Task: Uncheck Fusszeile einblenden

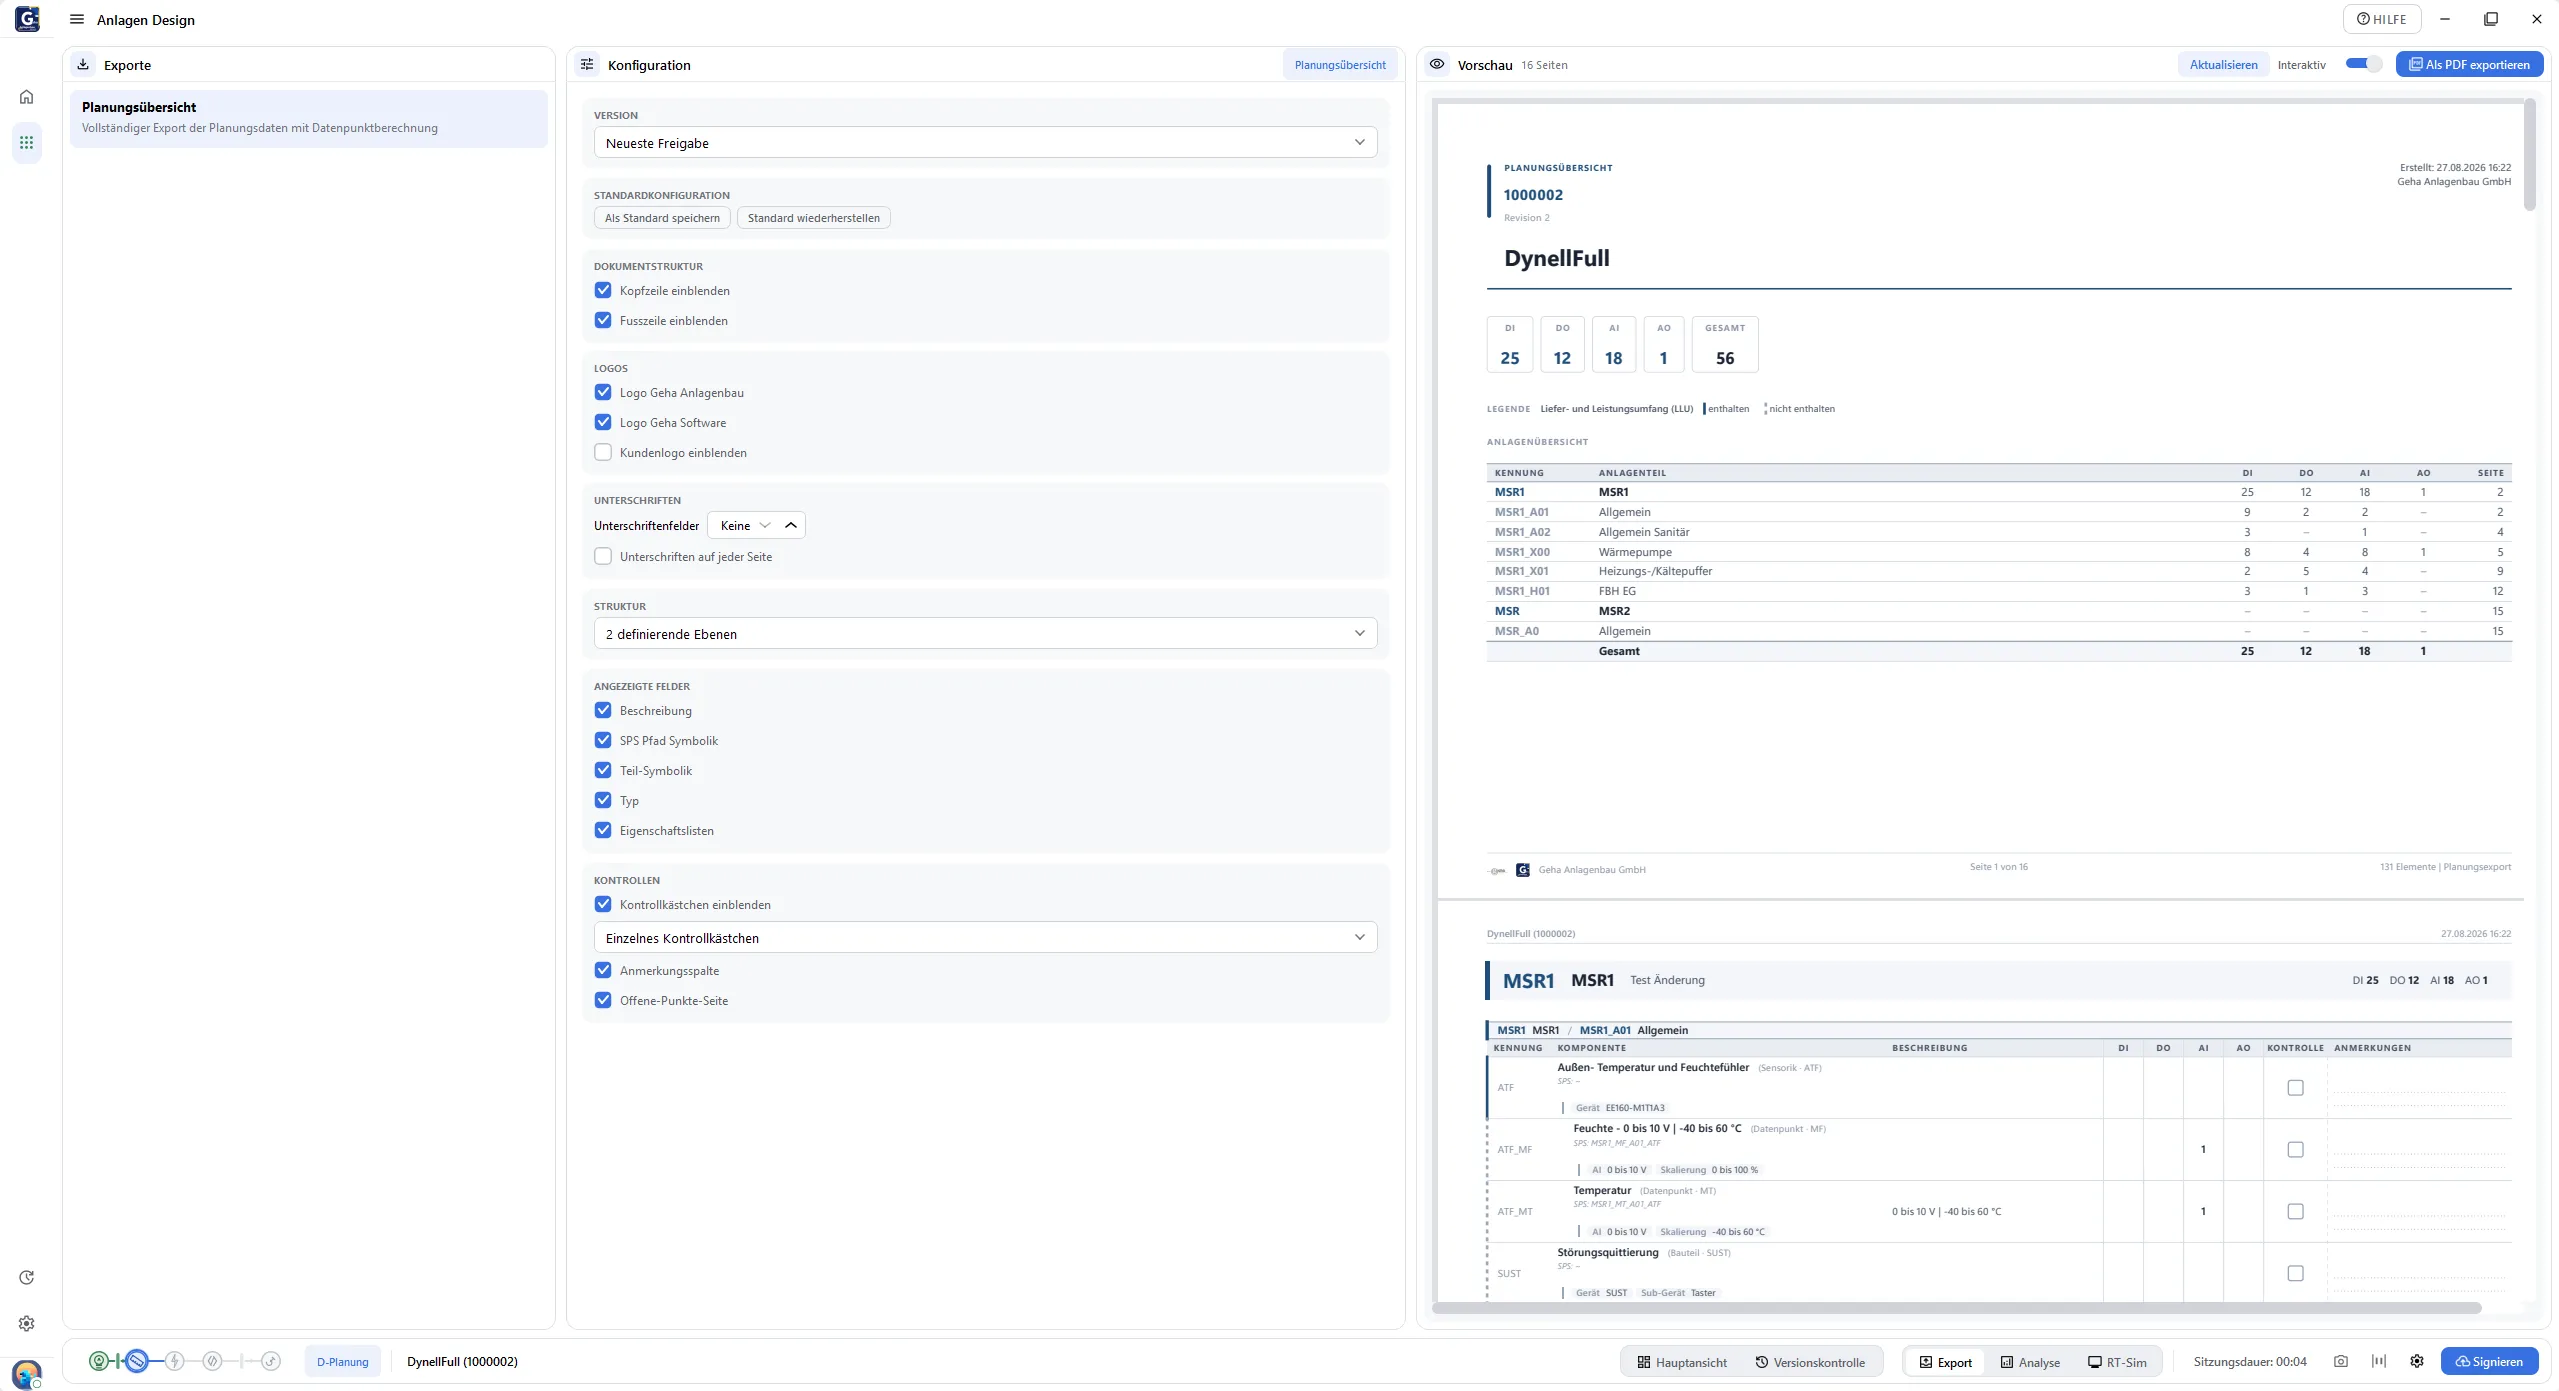Action: pyautogui.click(x=603, y=321)
